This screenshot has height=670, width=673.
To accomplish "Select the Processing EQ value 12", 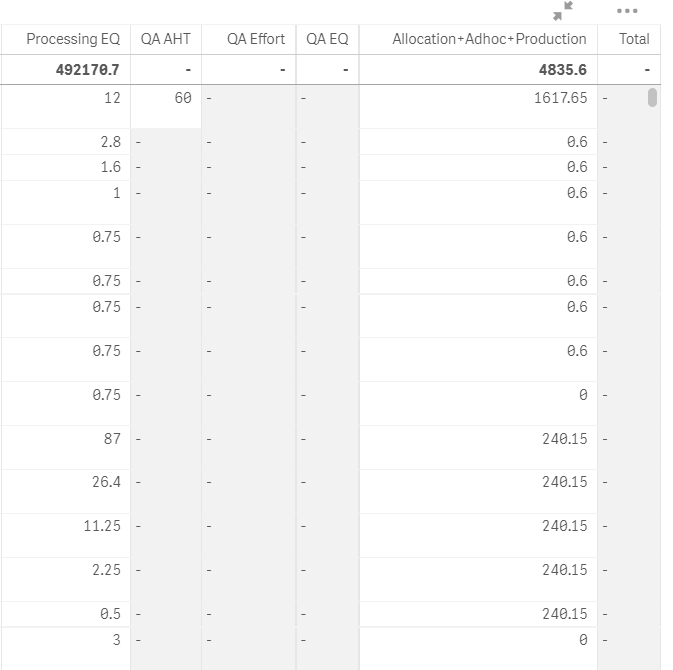I will (111, 98).
